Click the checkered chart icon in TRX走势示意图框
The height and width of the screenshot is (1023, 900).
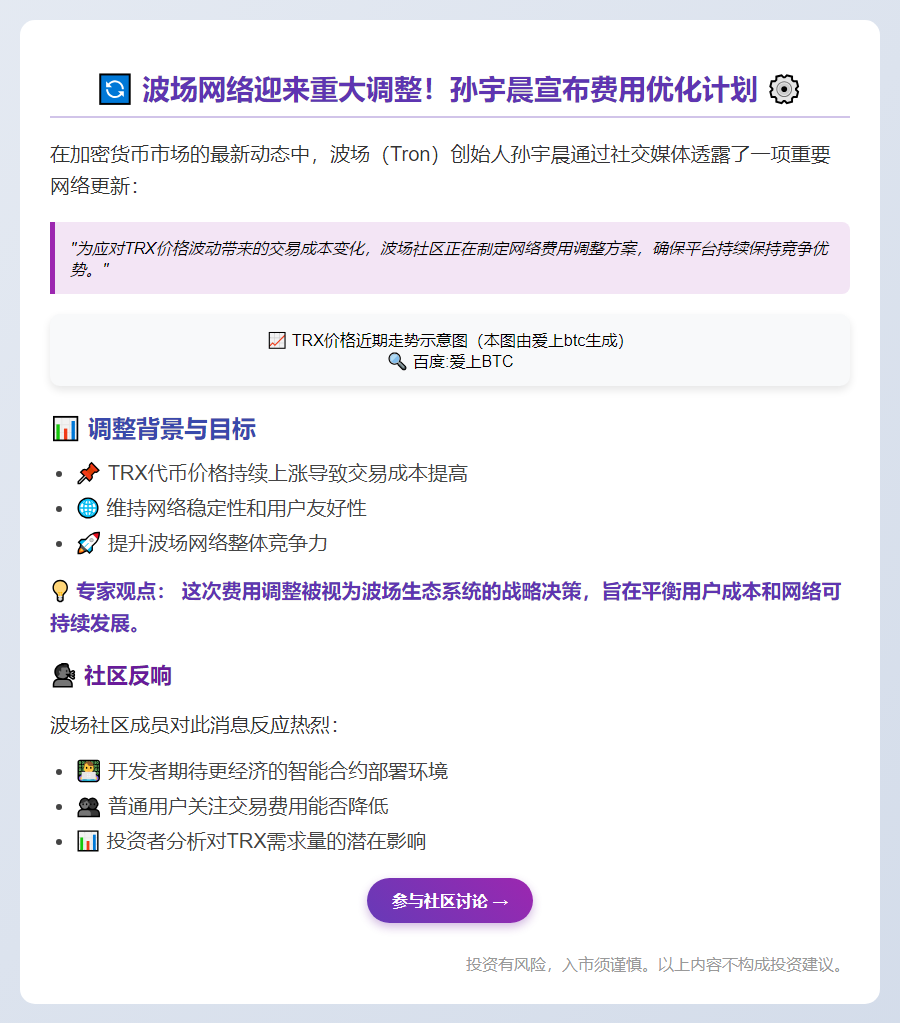tap(275, 340)
